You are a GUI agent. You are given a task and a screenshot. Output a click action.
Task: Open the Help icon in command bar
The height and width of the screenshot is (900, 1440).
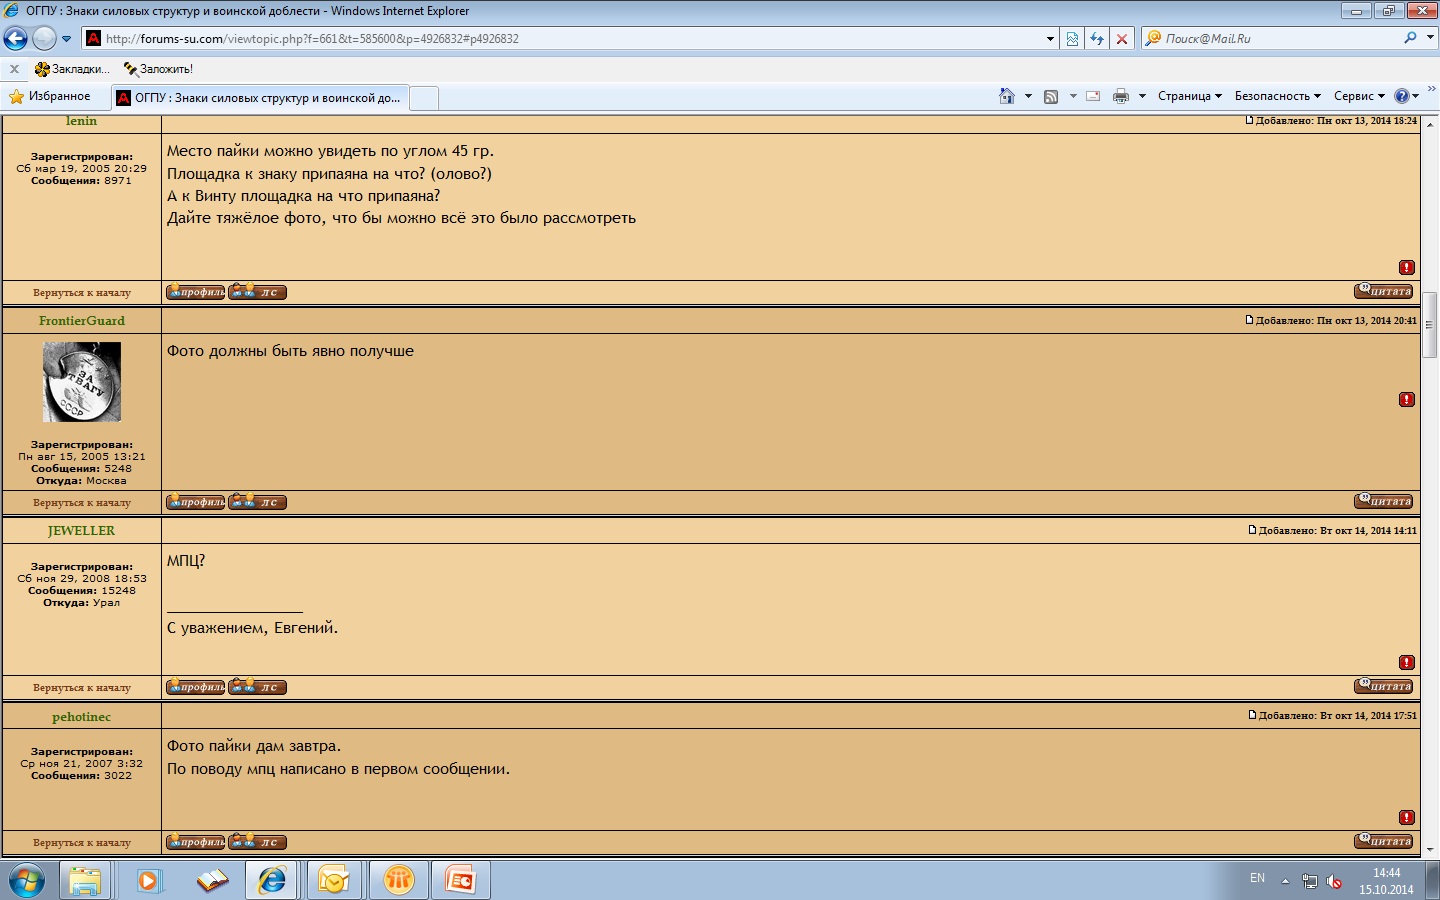(x=1402, y=96)
